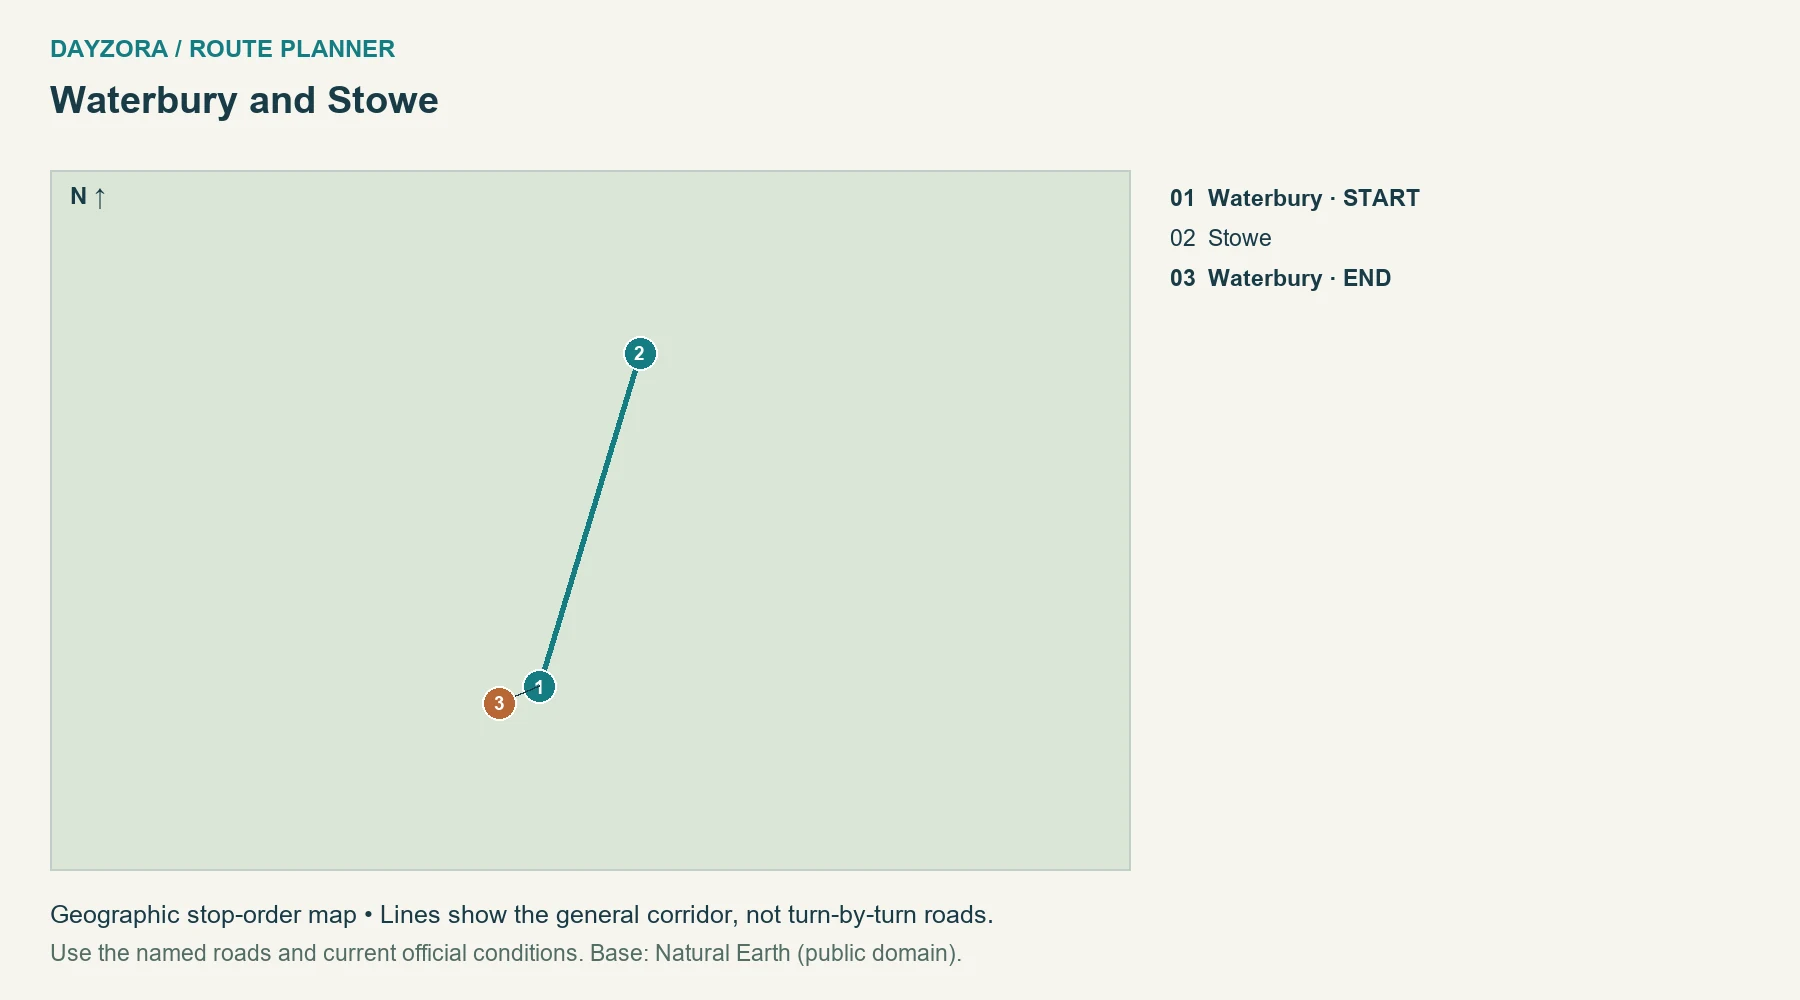Select the thin connector between markers 3 and 1
This screenshot has height=1000, width=1800.
pyautogui.click(x=519, y=695)
